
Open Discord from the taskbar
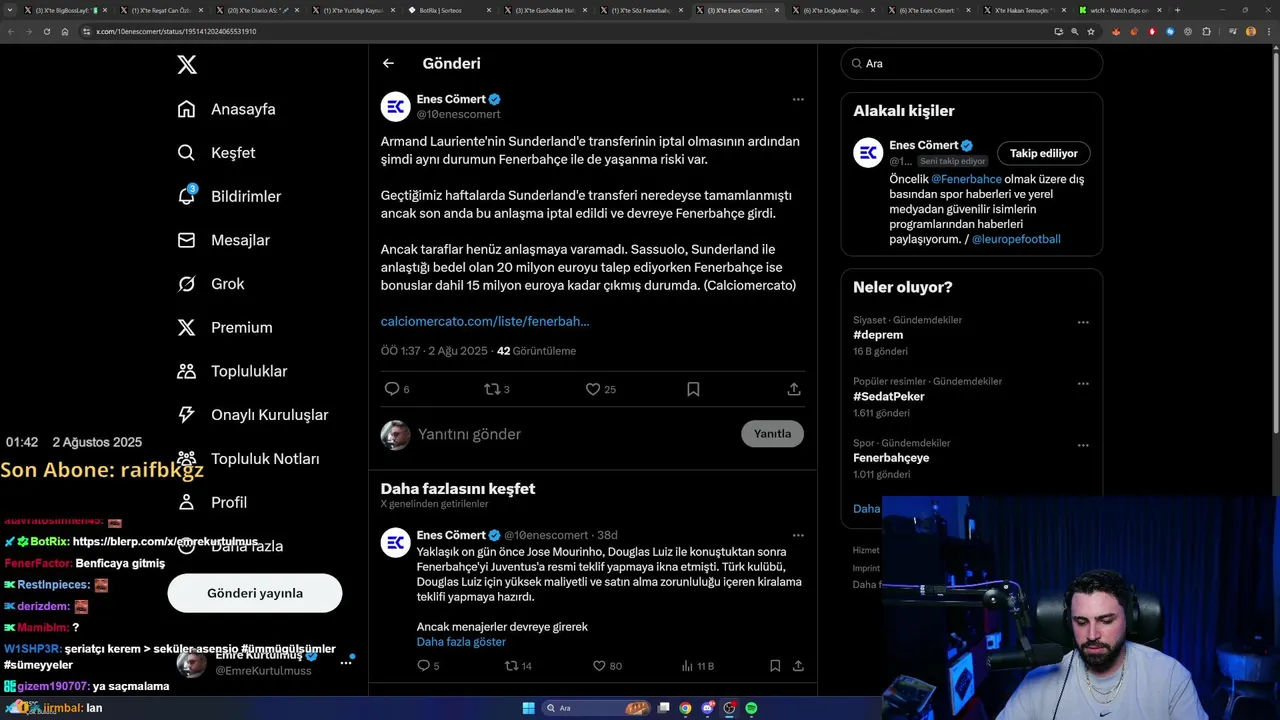pos(707,708)
